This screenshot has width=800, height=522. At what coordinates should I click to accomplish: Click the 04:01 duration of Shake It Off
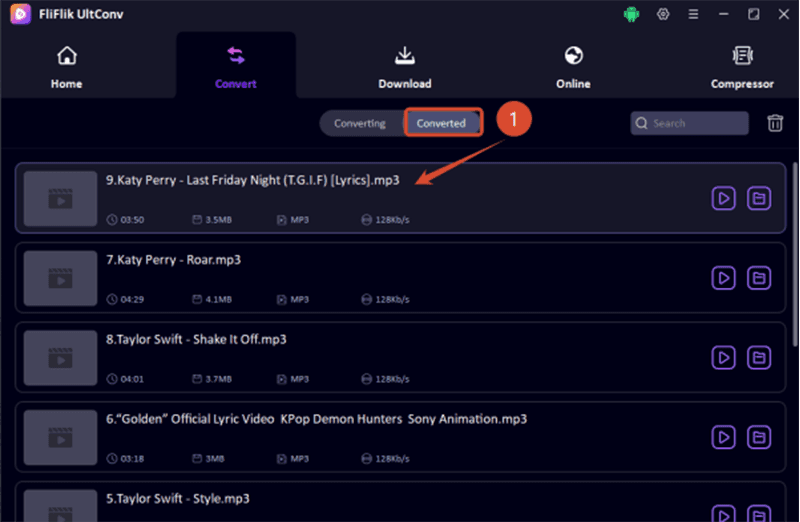coord(132,379)
